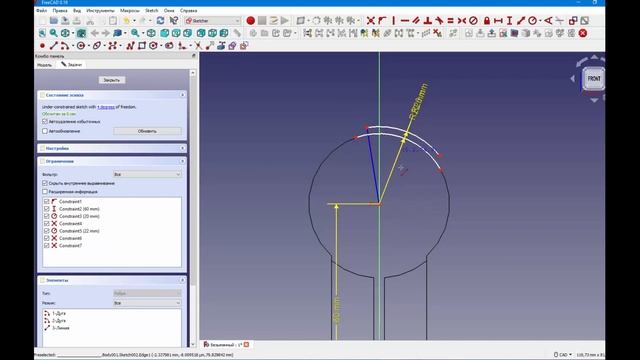Apply coincident constraint from the constraints toolbar
Viewport: 640px width, 360px height.
[371, 20]
